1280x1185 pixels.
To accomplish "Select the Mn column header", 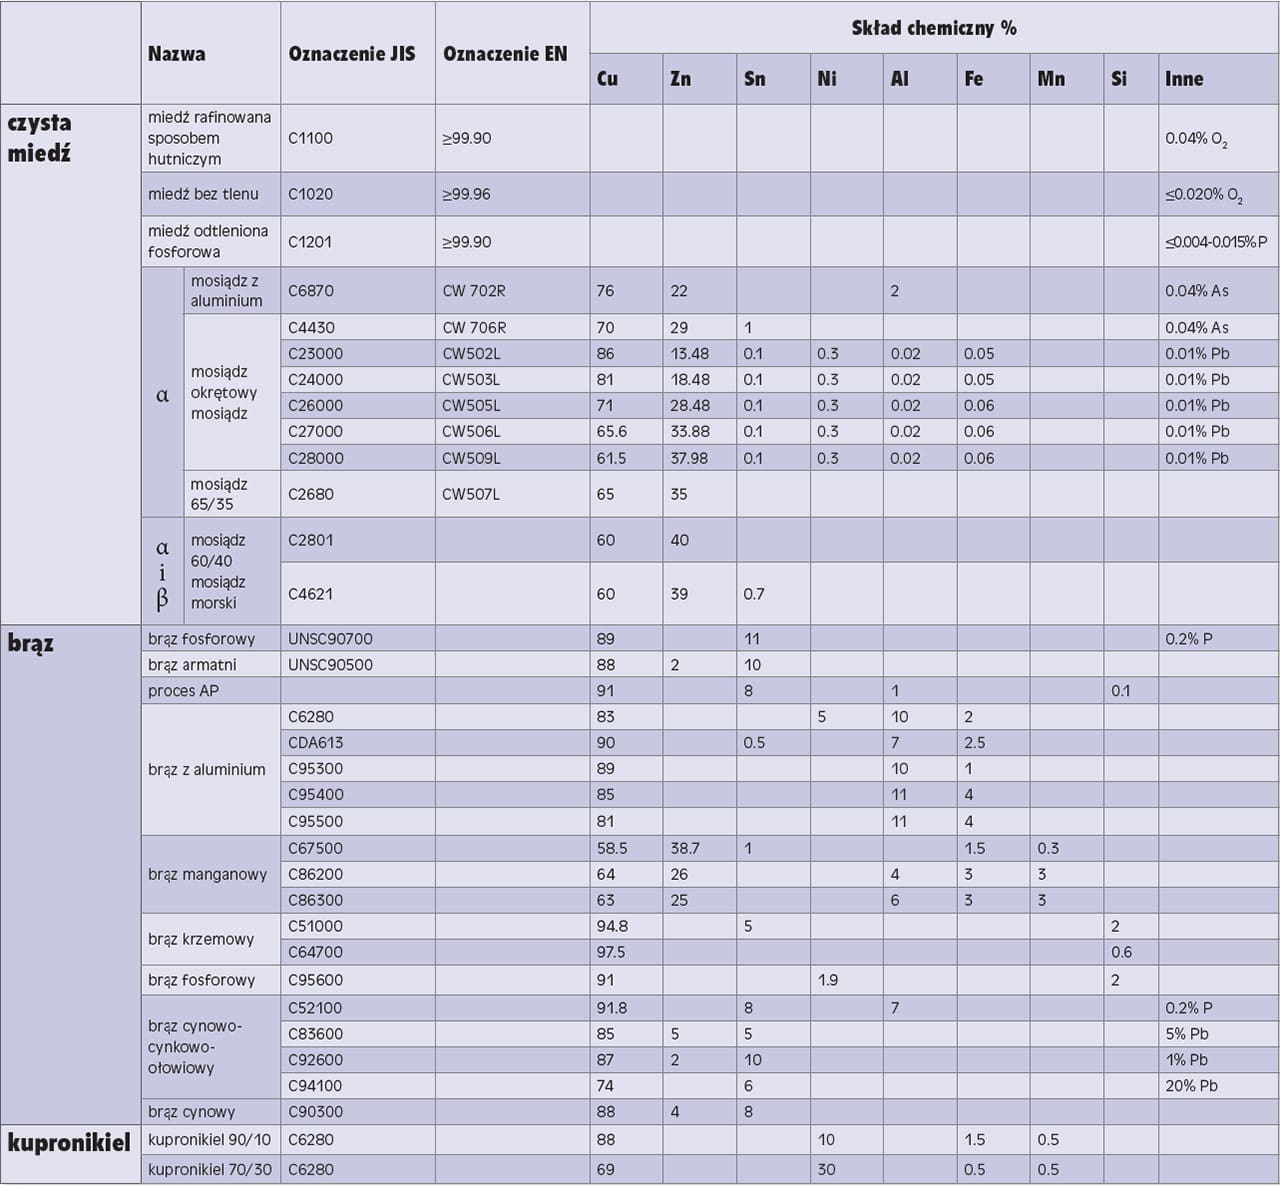I will click(x=1051, y=79).
